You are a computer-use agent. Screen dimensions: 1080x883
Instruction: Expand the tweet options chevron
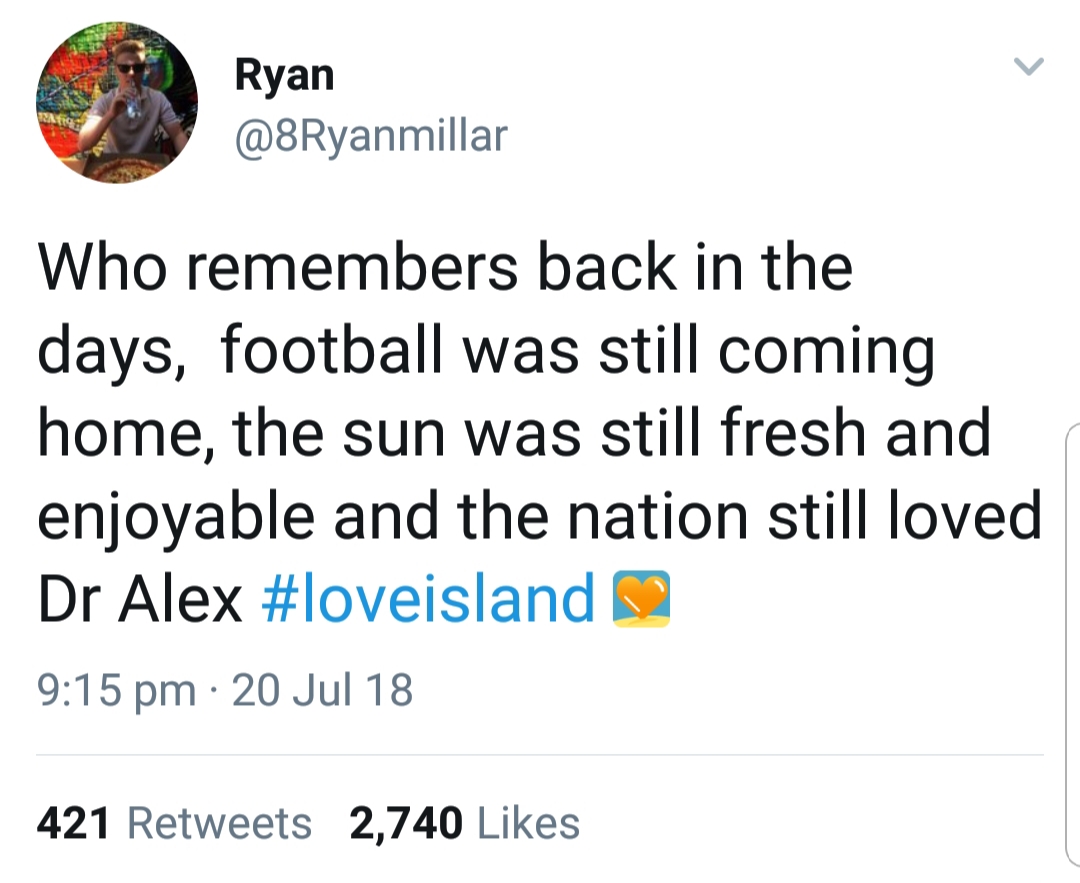pyautogui.click(x=1029, y=66)
